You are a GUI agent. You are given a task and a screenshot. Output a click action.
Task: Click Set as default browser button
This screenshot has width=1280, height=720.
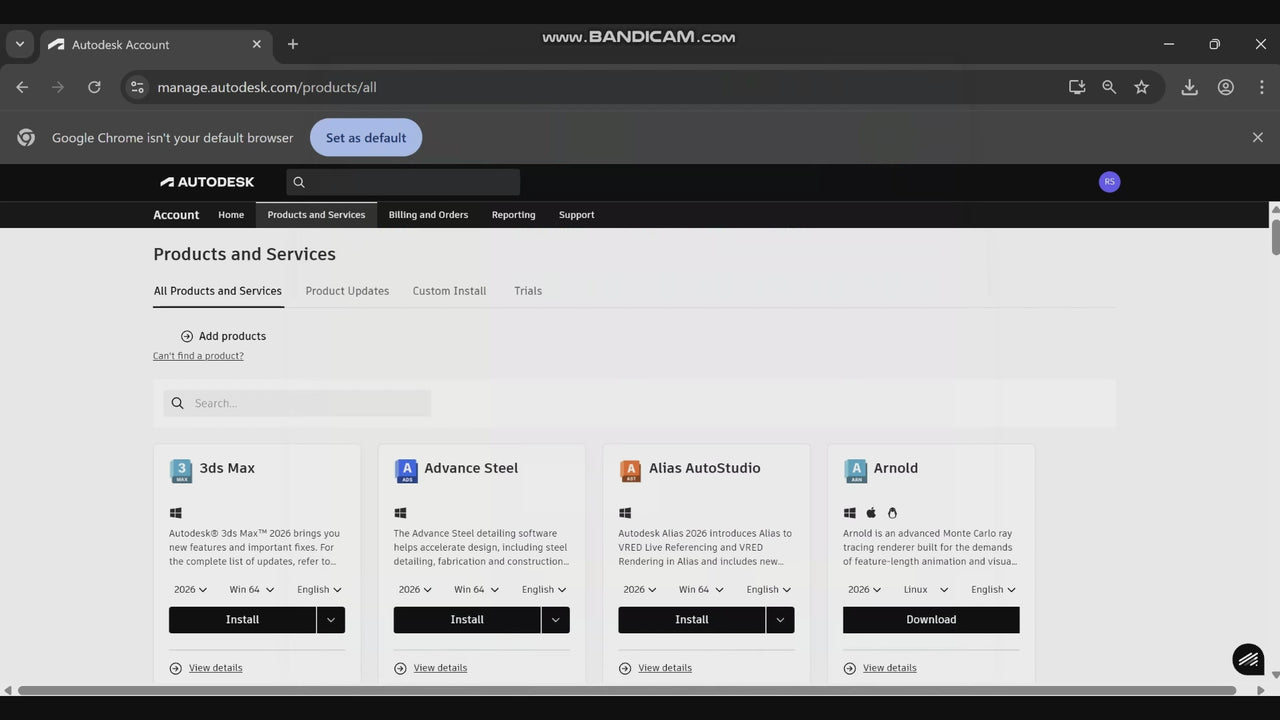[366, 138]
